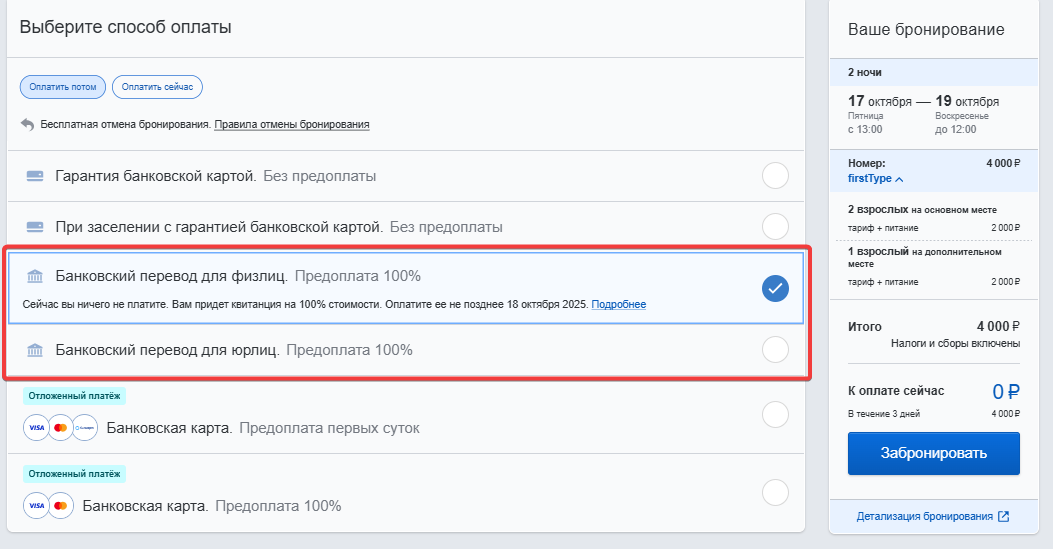
Task: Open 'Правила отмены бронирования' link
Action: (291, 124)
